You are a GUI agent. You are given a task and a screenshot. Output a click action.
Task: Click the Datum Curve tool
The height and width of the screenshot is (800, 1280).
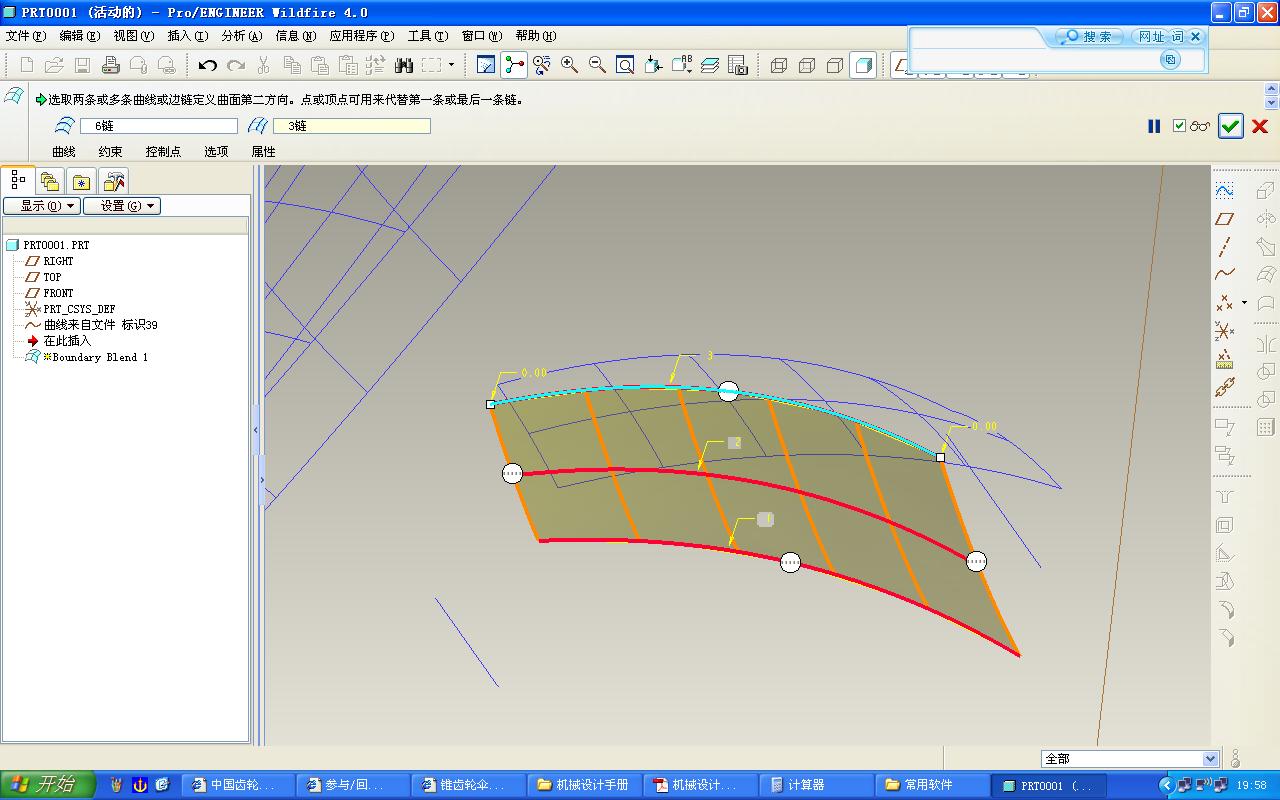1224,274
